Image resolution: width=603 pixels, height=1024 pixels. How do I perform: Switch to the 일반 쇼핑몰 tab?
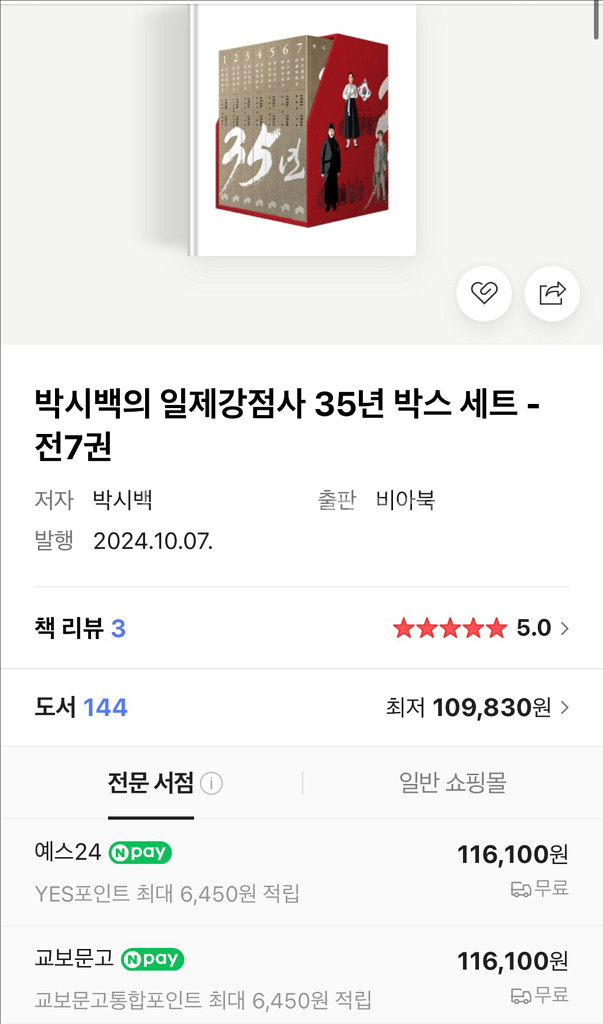tap(452, 785)
